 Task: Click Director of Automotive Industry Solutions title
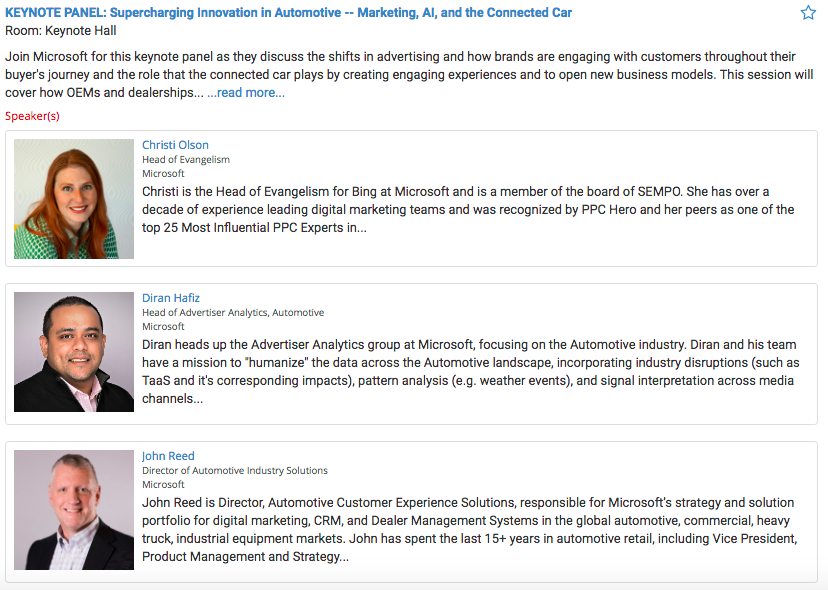pos(235,471)
